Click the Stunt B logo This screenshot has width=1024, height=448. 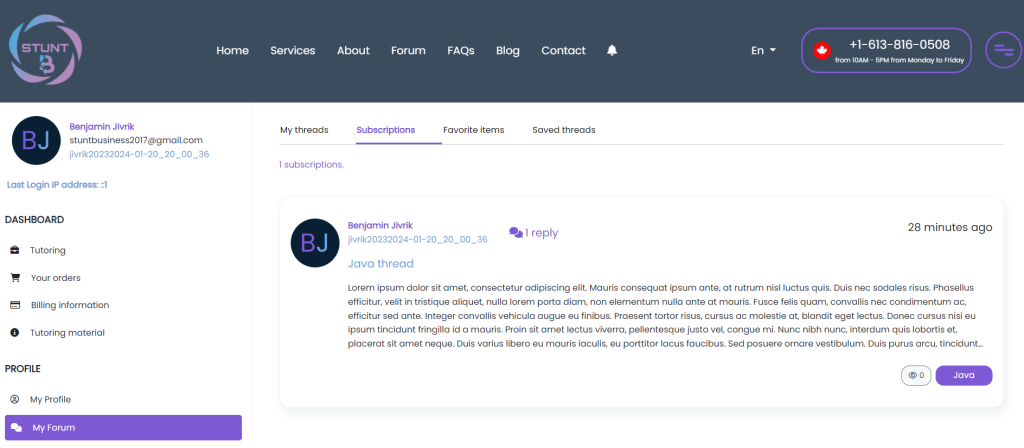pyautogui.click(x=46, y=50)
